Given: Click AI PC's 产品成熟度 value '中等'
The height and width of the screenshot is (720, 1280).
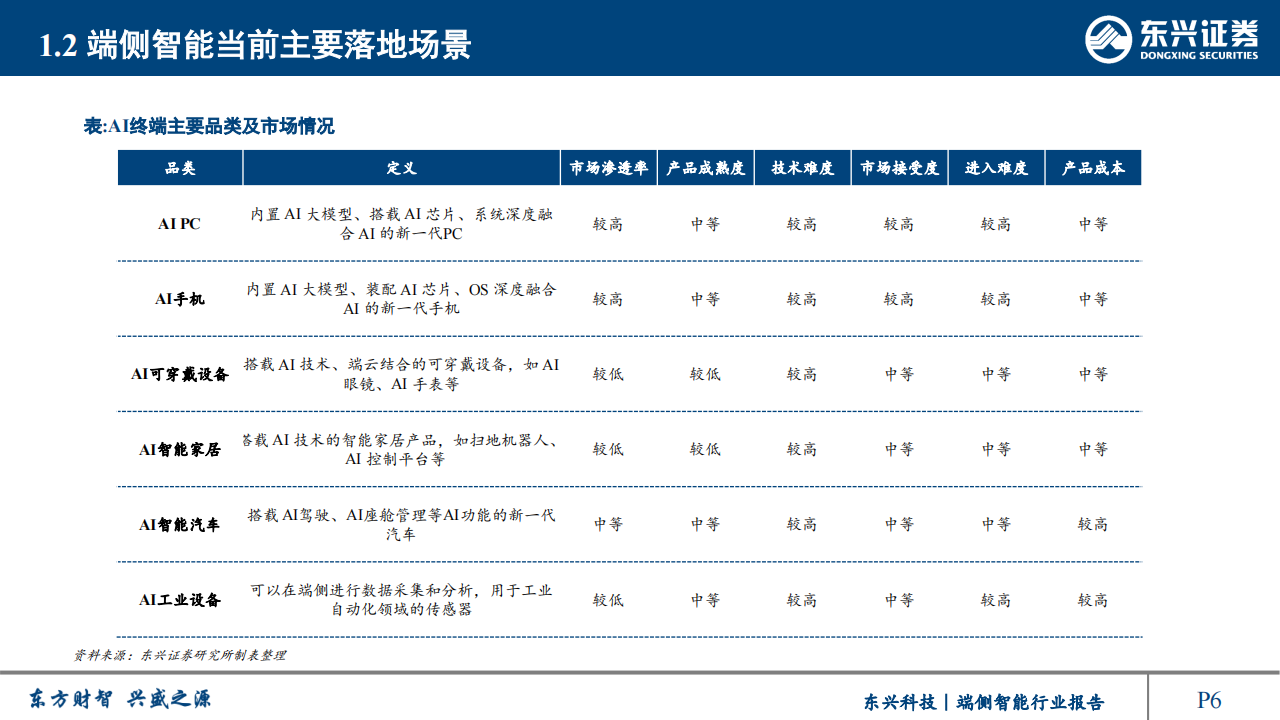Looking at the screenshot, I should point(705,224).
